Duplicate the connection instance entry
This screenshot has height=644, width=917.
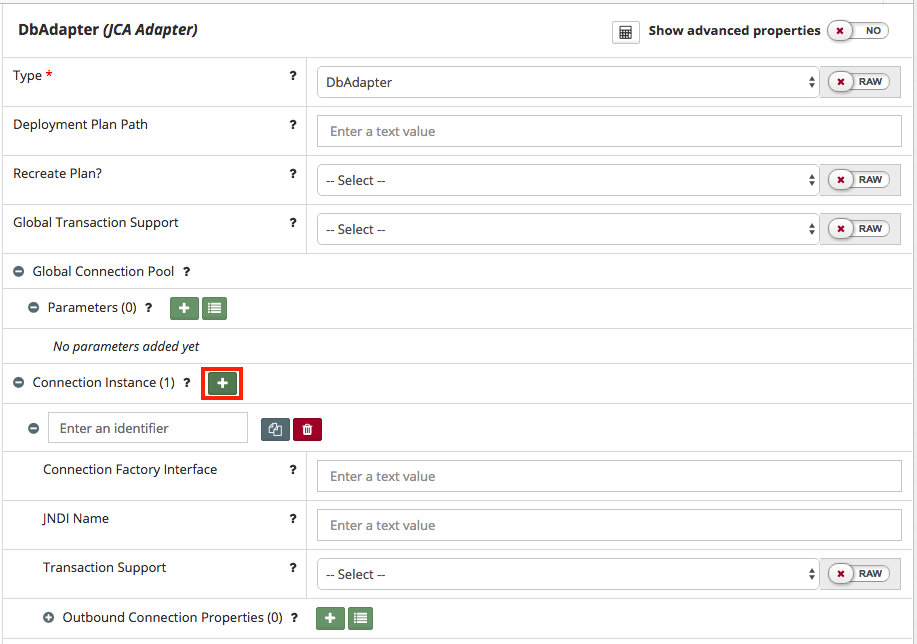[275, 429]
